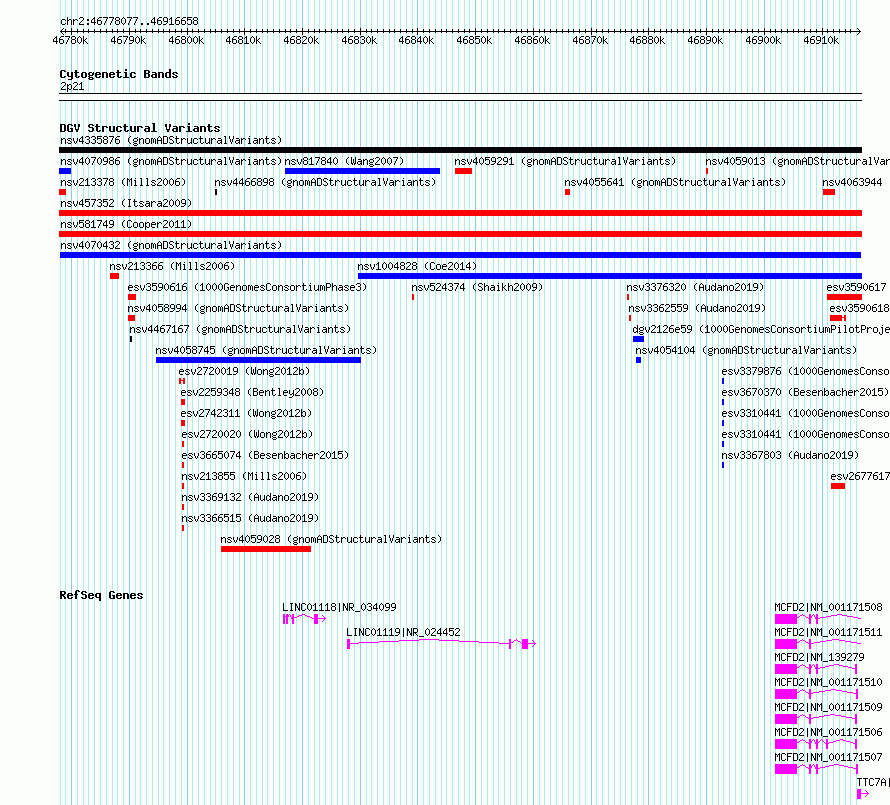Click the LINC01119 gene glyph
Image resolution: width=890 pixels, height=805 pixels.
pos(442,644)
